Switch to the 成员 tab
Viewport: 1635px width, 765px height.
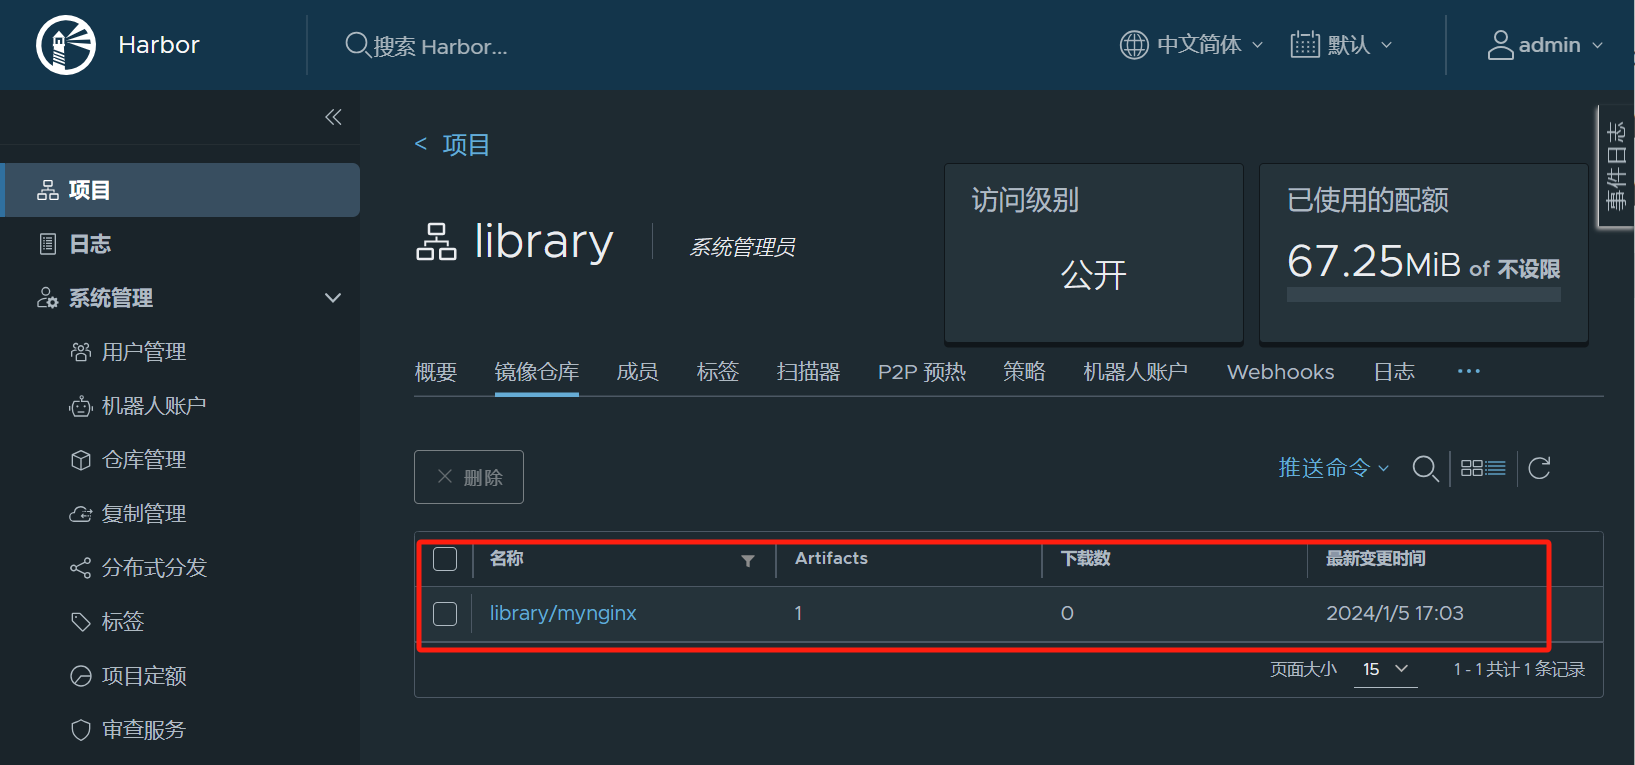click(638, 372)
